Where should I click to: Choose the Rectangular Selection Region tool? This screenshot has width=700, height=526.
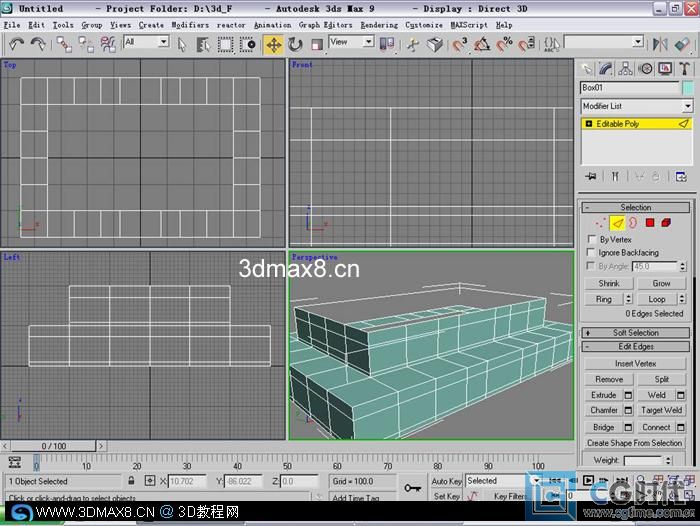[x=225, y=44]
